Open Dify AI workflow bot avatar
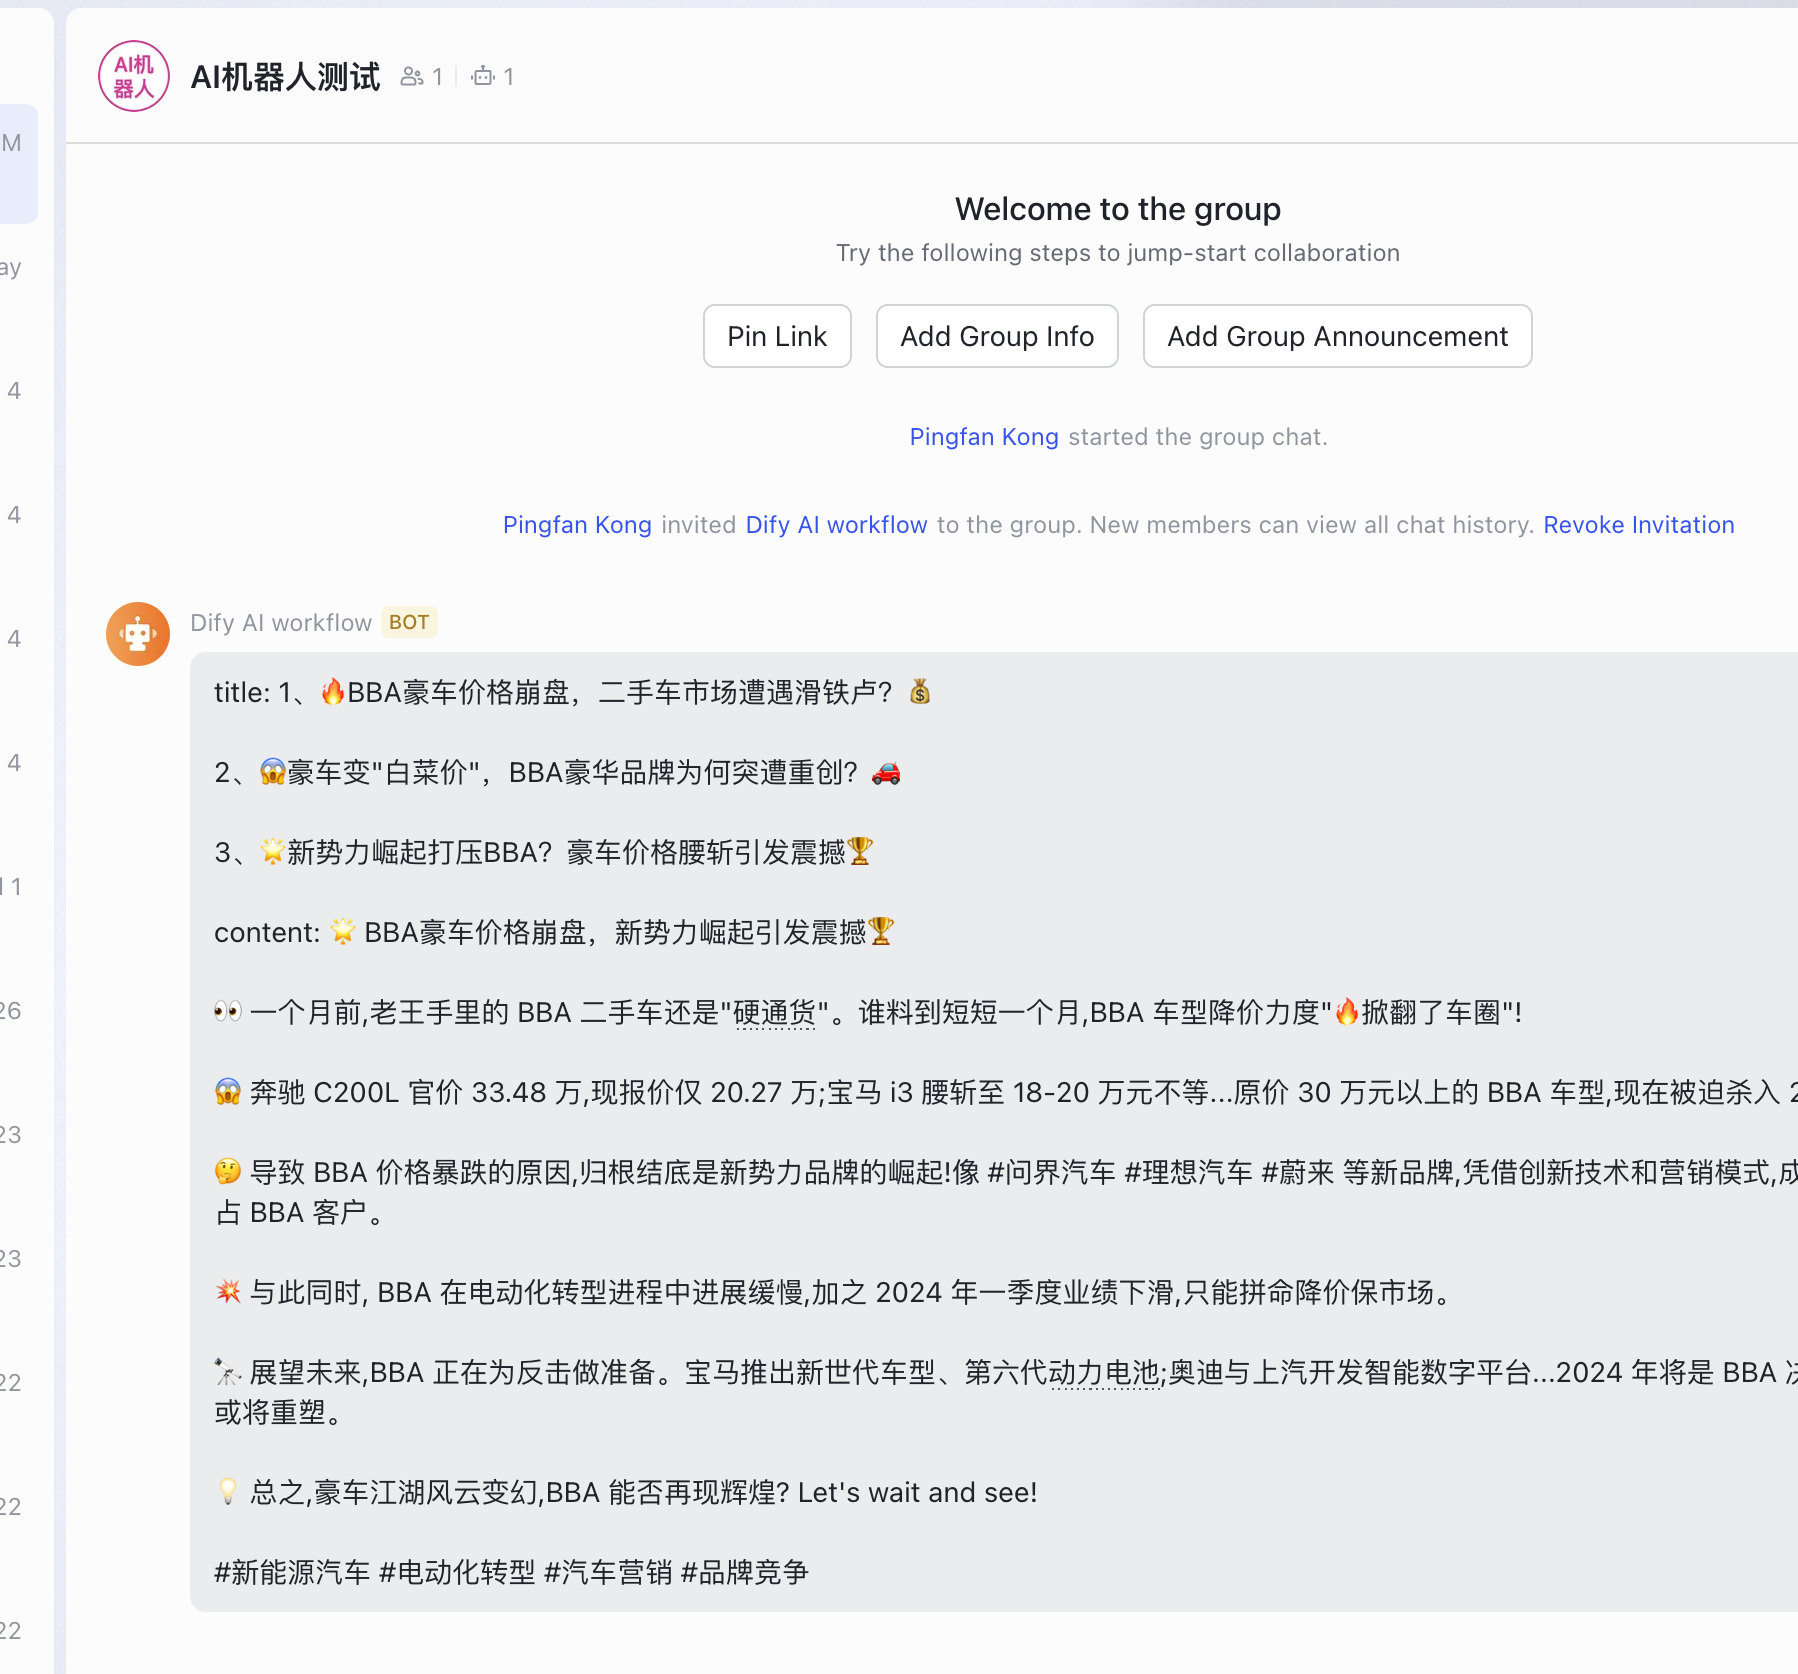 [138, 633]
